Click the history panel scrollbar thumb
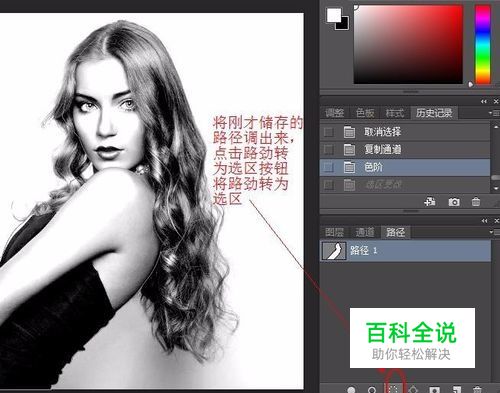 (x=496, y=178)
